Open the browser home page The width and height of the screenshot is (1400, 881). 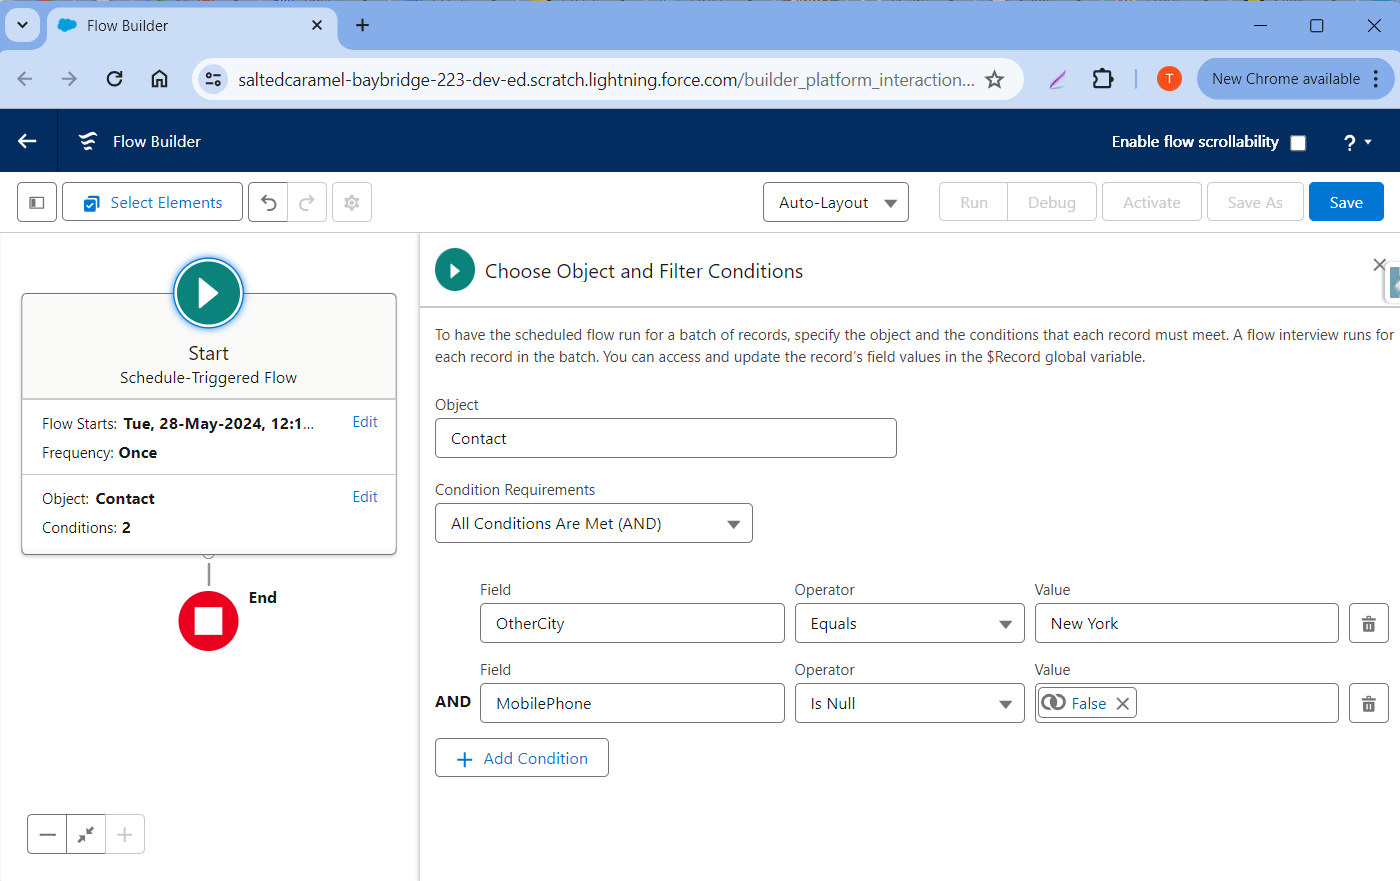tap(159, 79)
